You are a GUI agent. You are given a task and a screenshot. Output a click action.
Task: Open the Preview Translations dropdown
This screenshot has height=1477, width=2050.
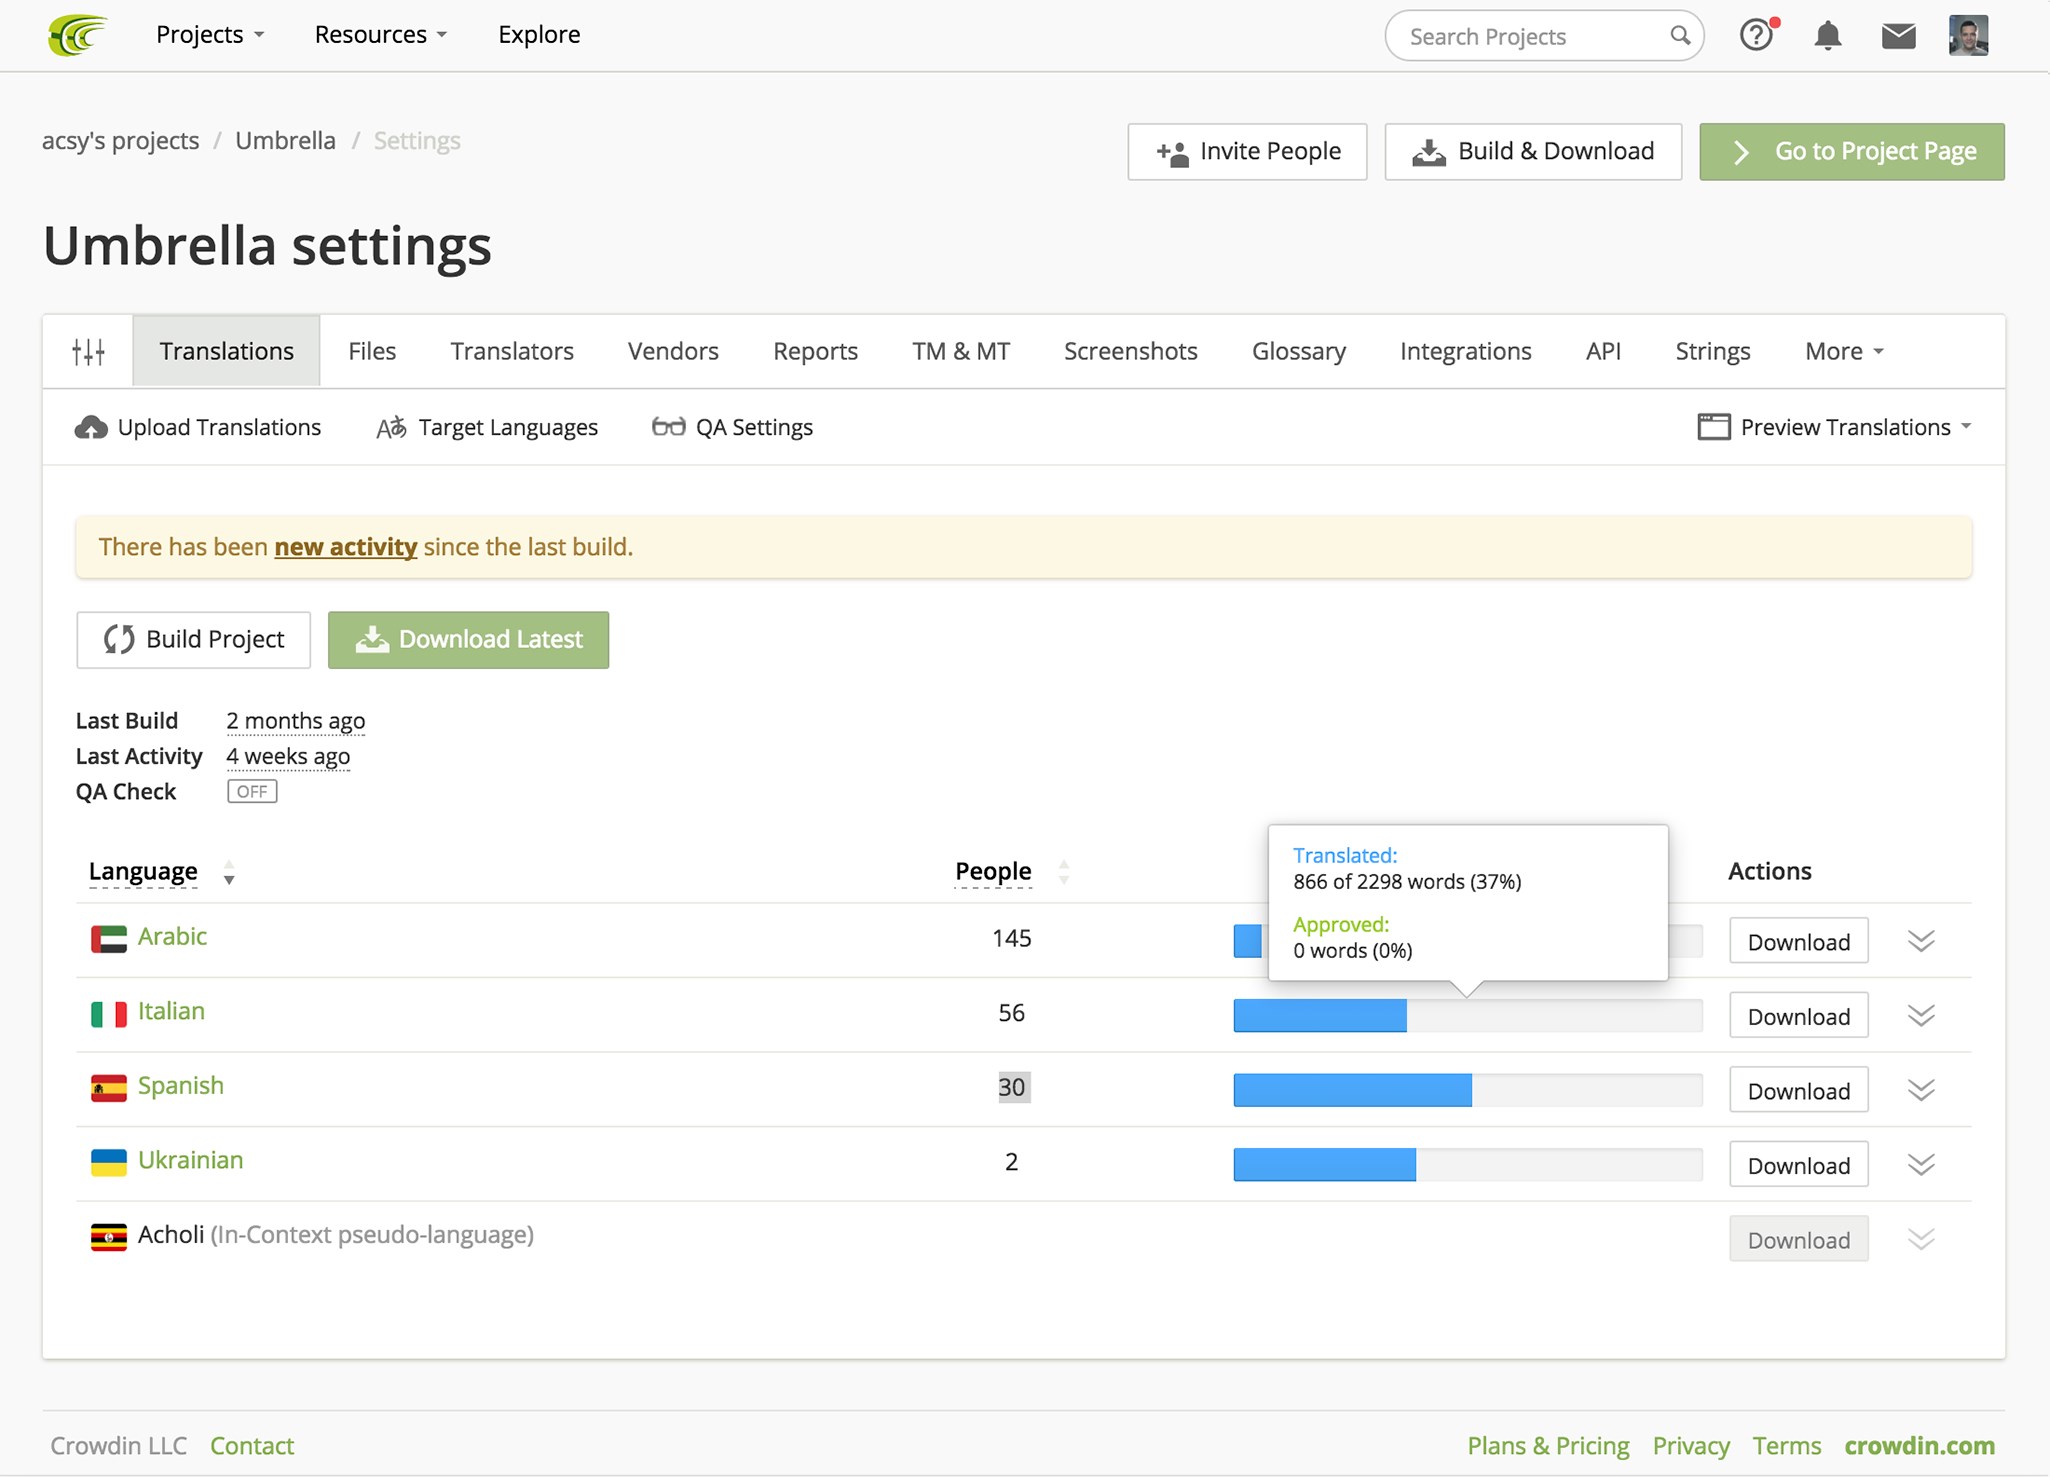tap(1834, 427)
